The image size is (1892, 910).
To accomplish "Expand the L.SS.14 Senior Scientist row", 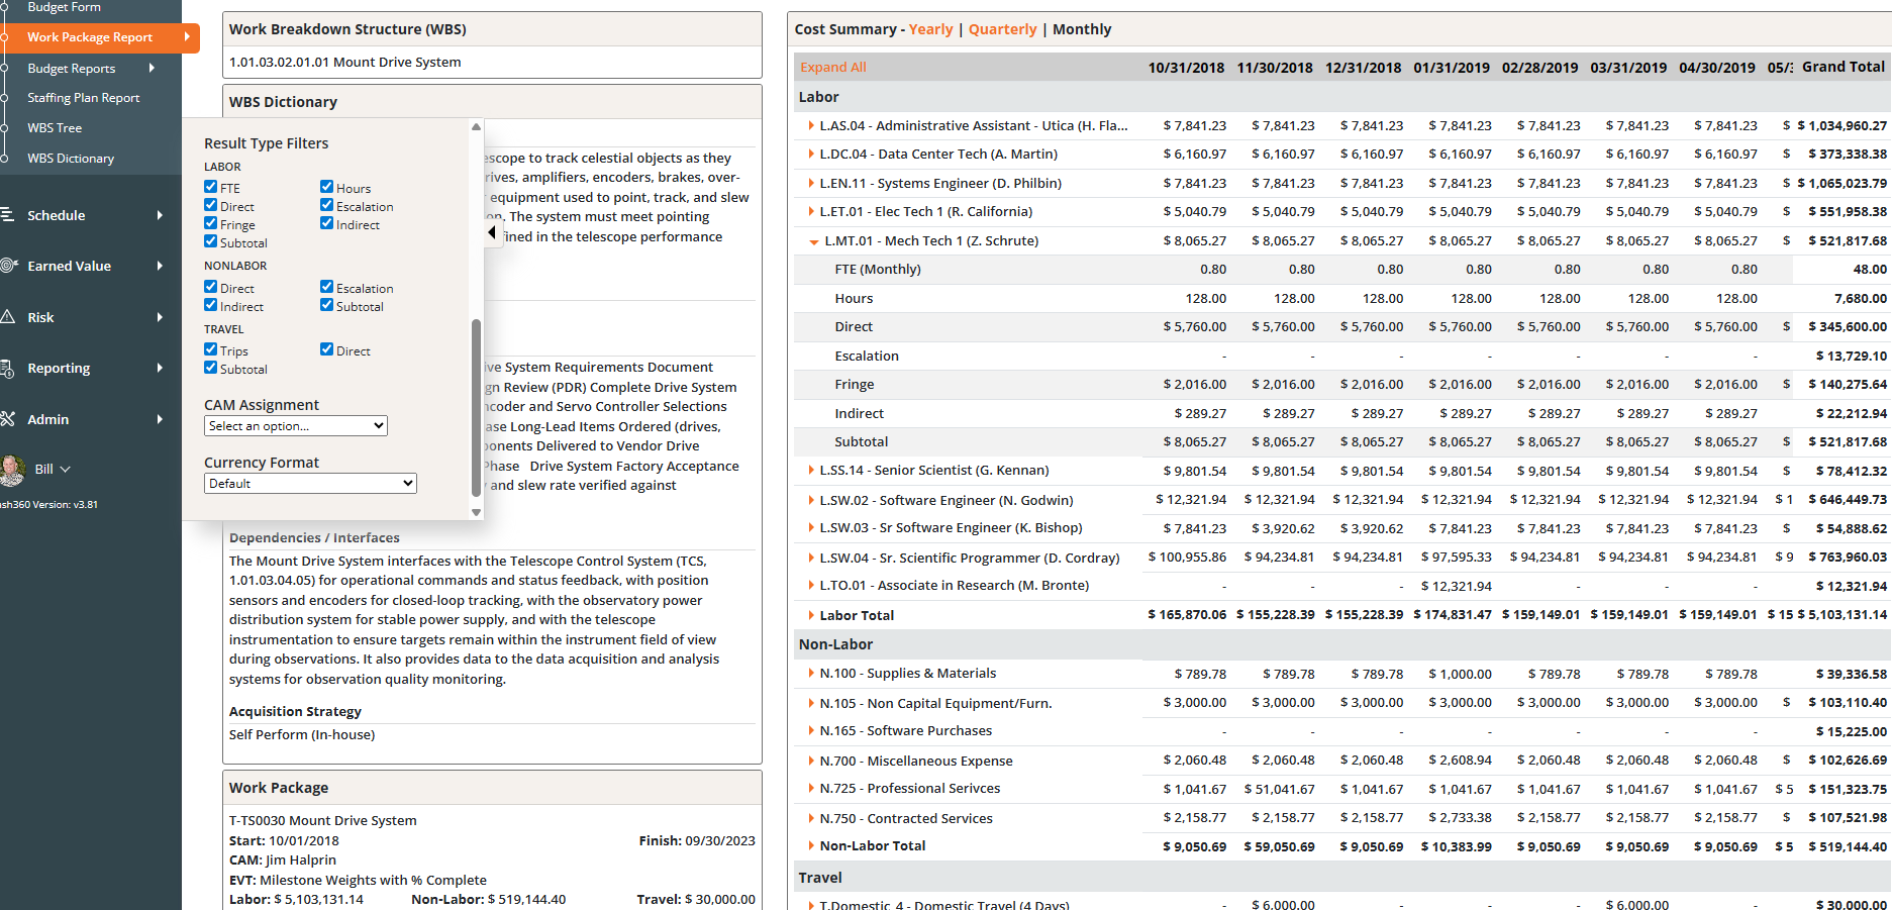I will pyautogui.click(x=811, y=470).
